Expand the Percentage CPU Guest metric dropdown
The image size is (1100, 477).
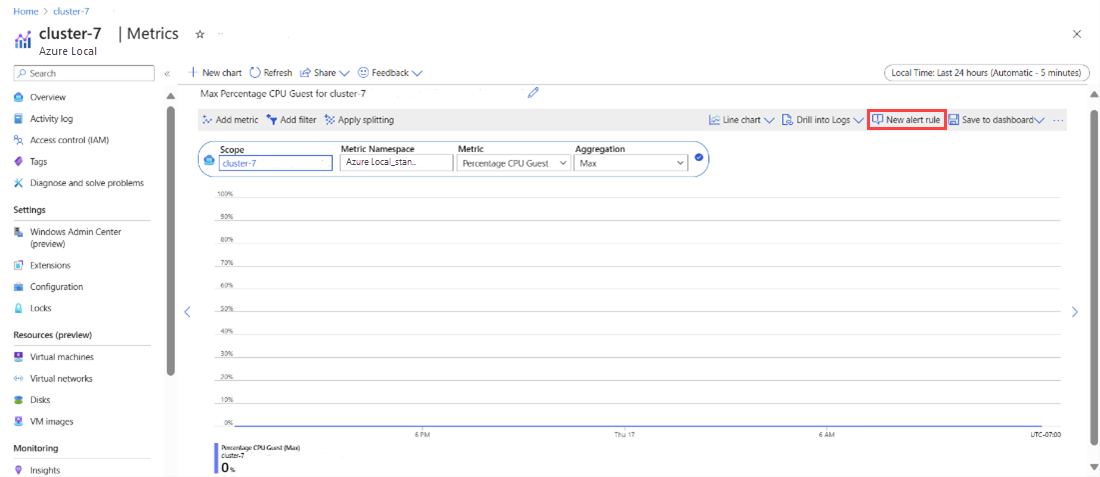[513, 163]
